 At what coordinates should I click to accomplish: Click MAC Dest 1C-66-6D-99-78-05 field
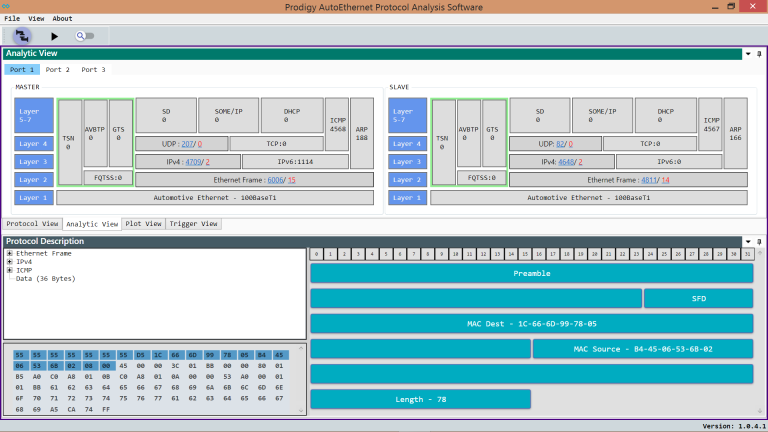click(532, 324)
